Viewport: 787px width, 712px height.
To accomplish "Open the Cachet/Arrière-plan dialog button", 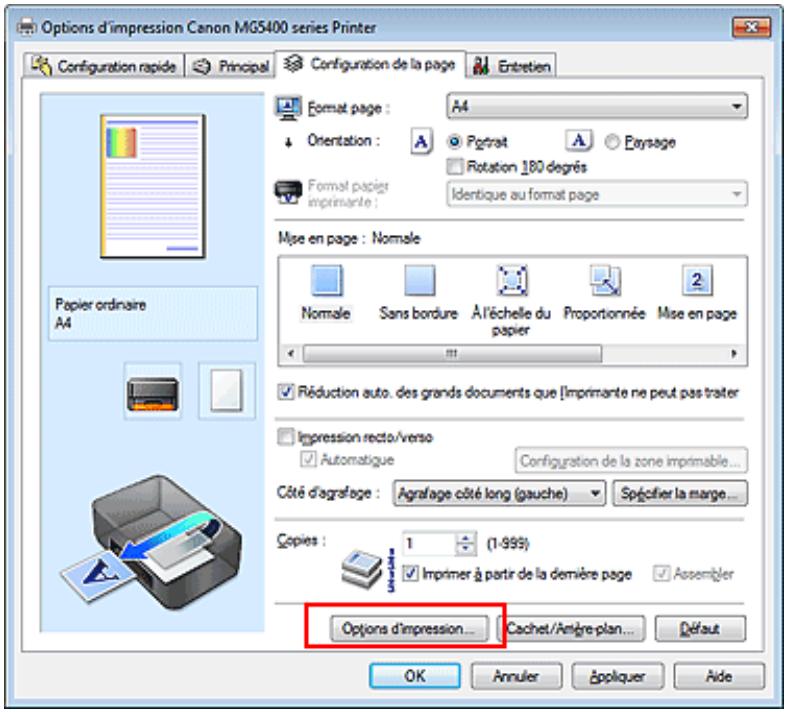I will pos(571,629).
